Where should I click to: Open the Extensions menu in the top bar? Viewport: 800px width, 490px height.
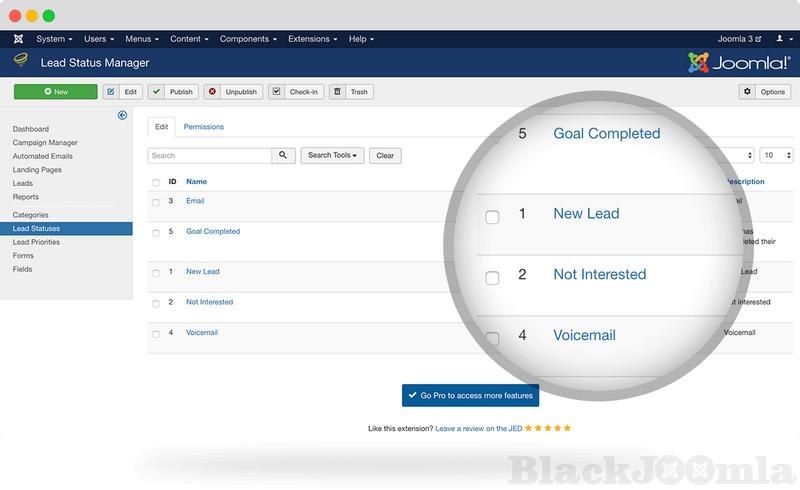pyautogui.click(x=312, y=39)
